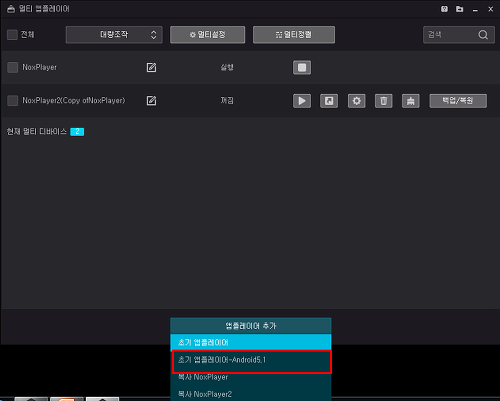Open 멀티설정 multi settings
This screenshot has width=500, height=401.
tap(208, 35)
